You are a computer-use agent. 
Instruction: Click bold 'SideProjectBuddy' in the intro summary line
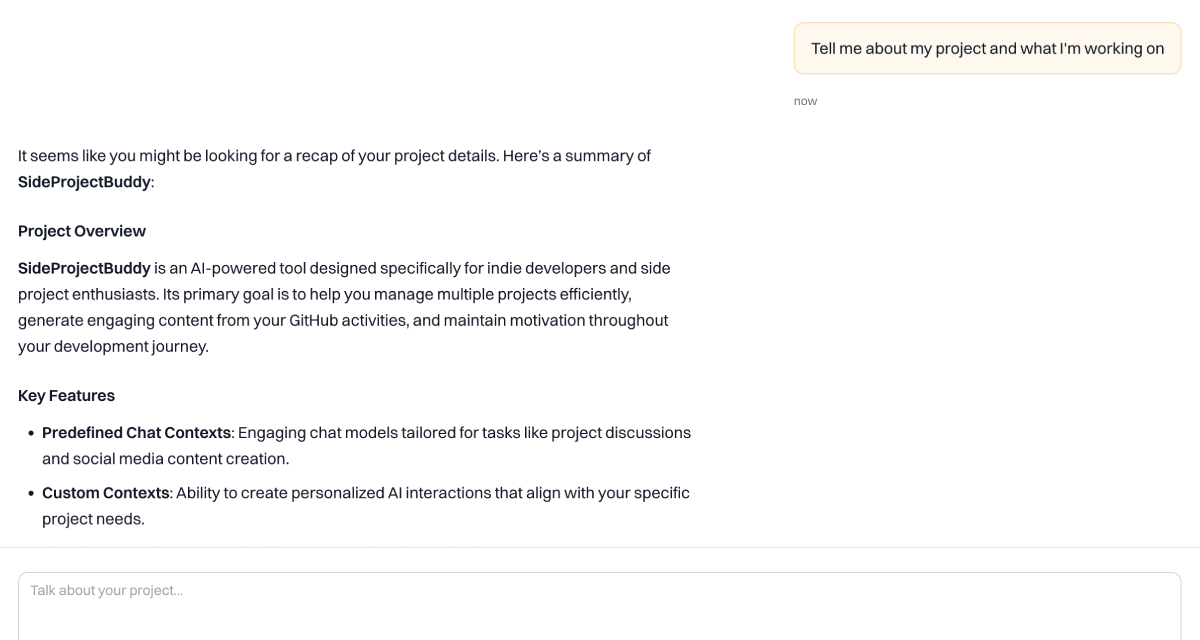(84, 182)
